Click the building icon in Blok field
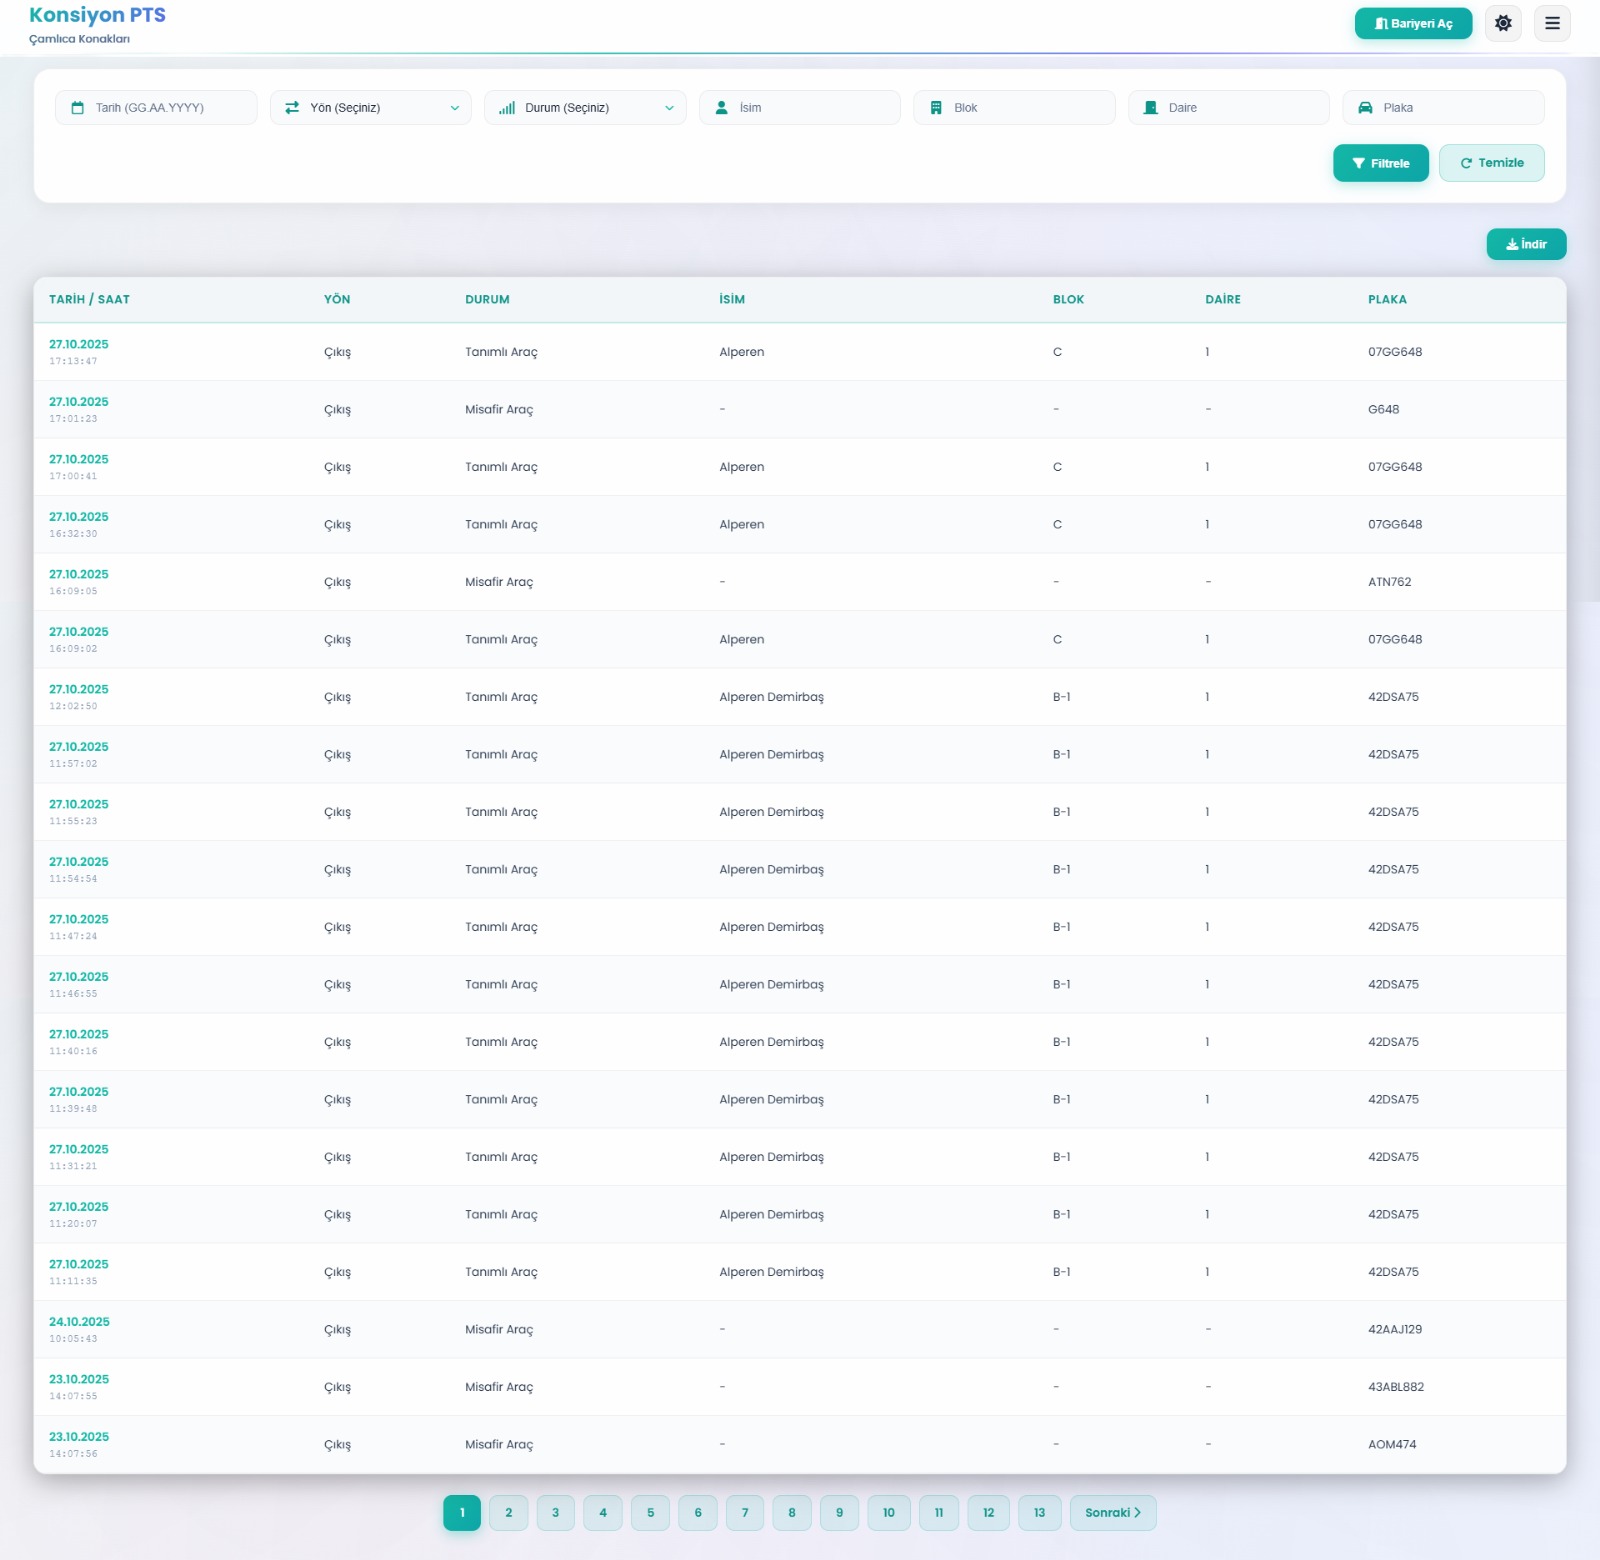 point(936,108)
